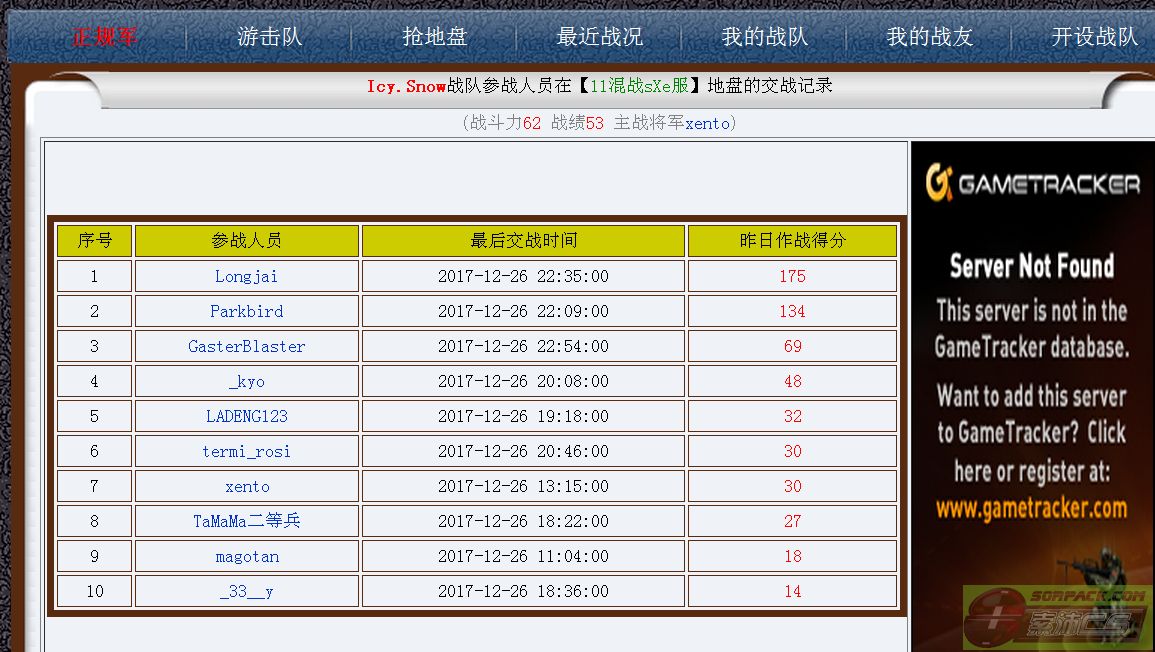The image size is (1155, 652).
Task: Open player _kyo's profile
Action: point(247,382)
